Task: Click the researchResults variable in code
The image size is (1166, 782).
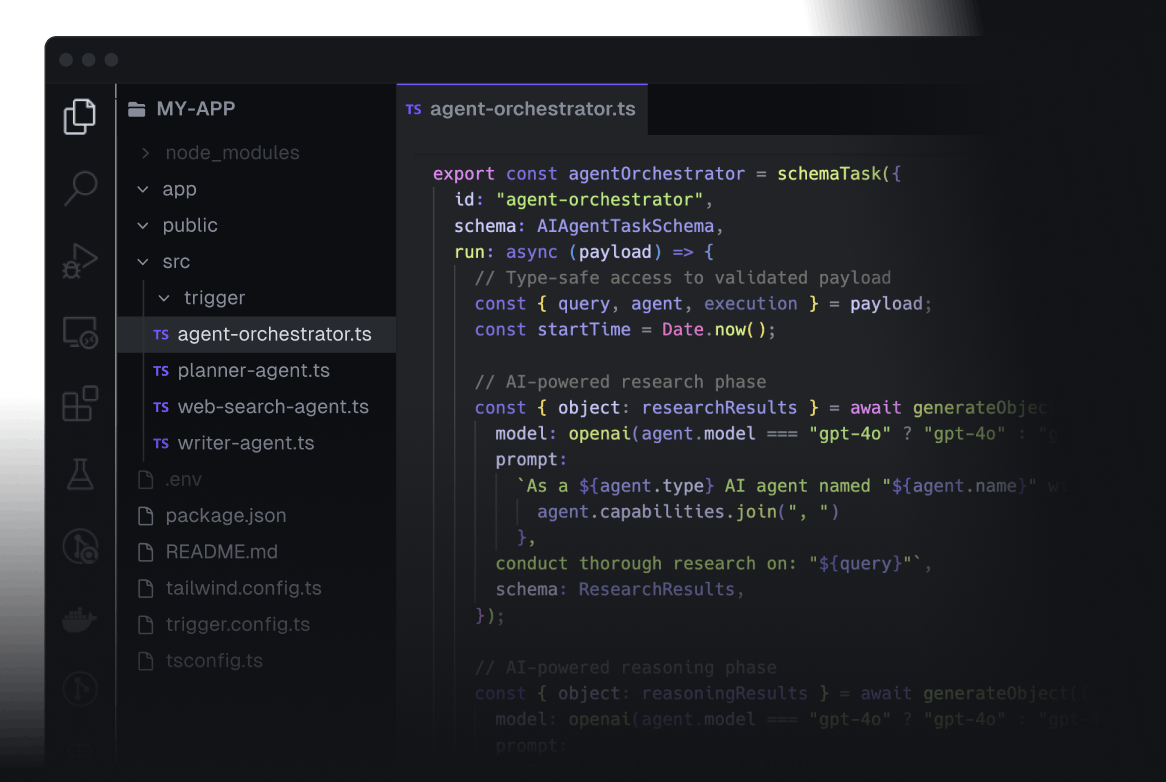Action: click(719, 408)
